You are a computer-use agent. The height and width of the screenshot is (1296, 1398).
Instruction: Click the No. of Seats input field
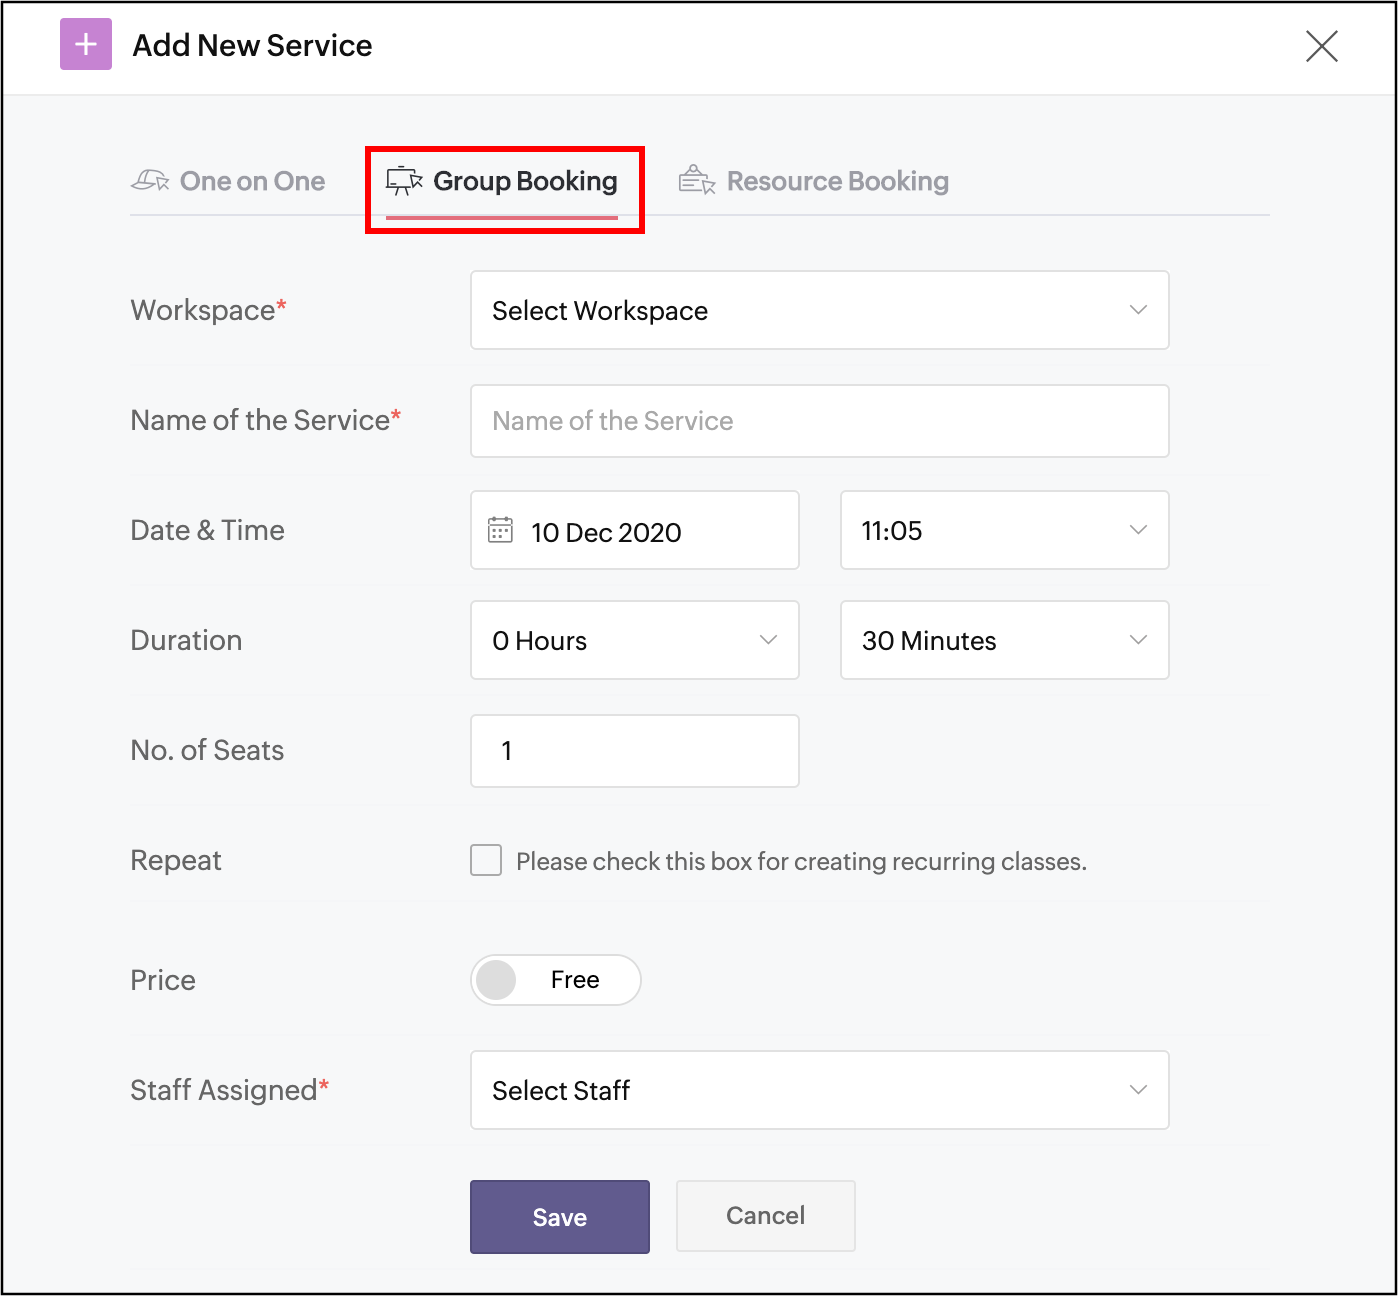[x=634, y=751]
